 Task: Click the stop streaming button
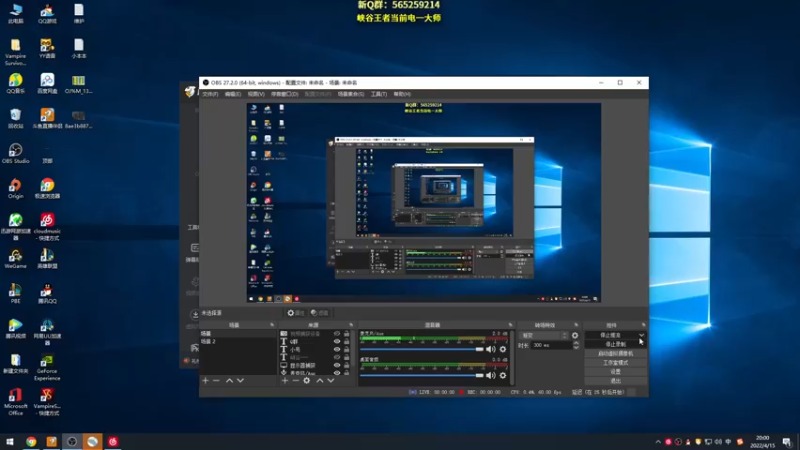pos(611,335)
